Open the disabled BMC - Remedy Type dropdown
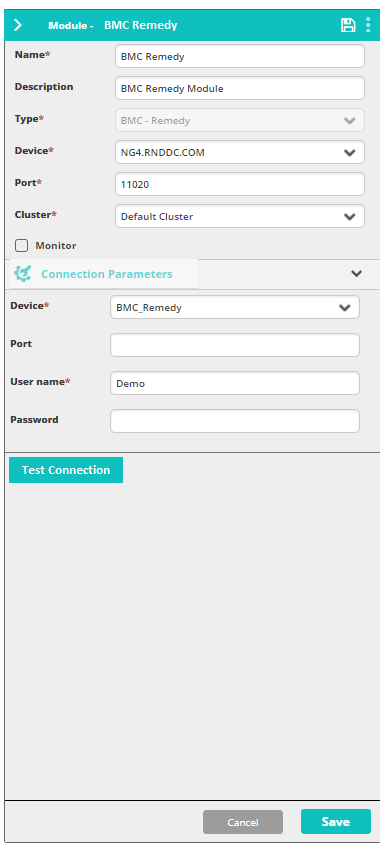The width and height of the screenshot is (388, 850). click(240, 120)
